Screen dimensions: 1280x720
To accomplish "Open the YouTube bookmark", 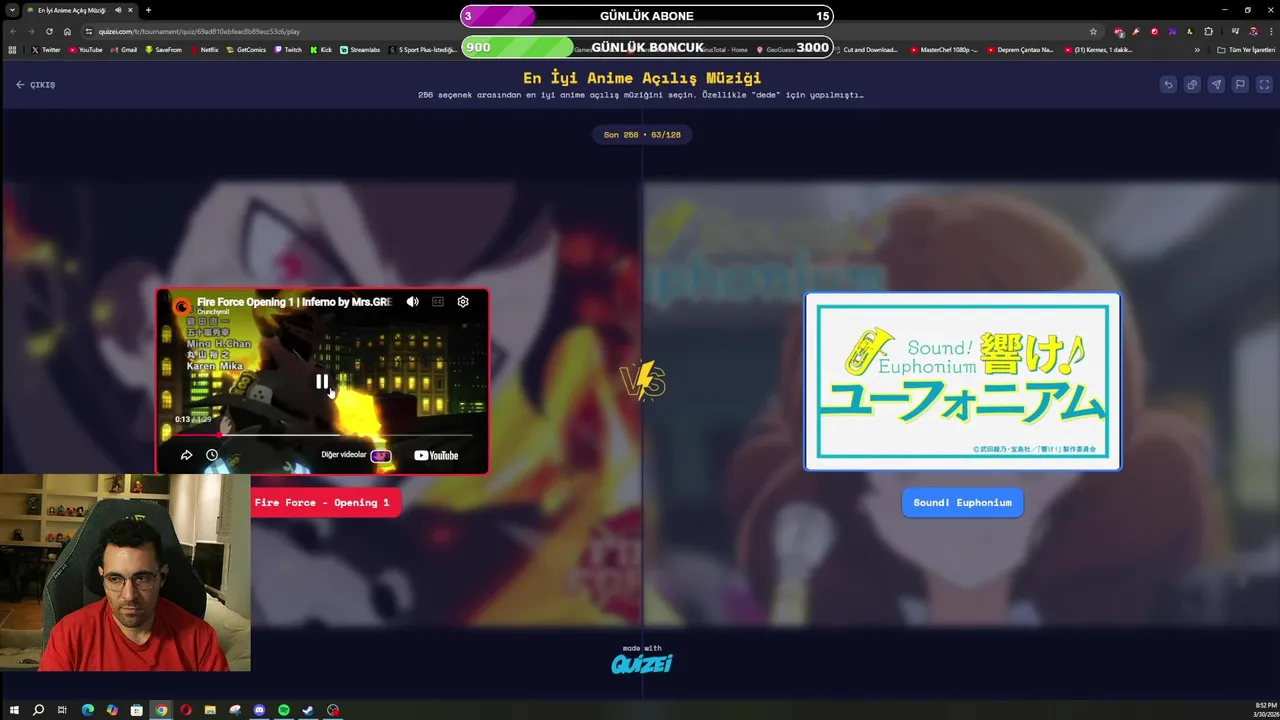I will pyautogui.click(x=85, y=49).
